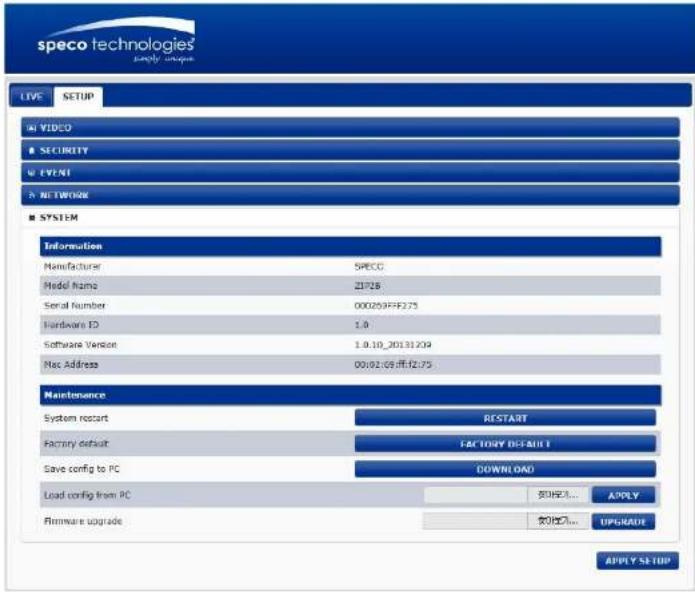Image resolution: width=695 pixels, height=592 pixels.
Task: Collapse the SYSTEM section
Action: (350, 218)
